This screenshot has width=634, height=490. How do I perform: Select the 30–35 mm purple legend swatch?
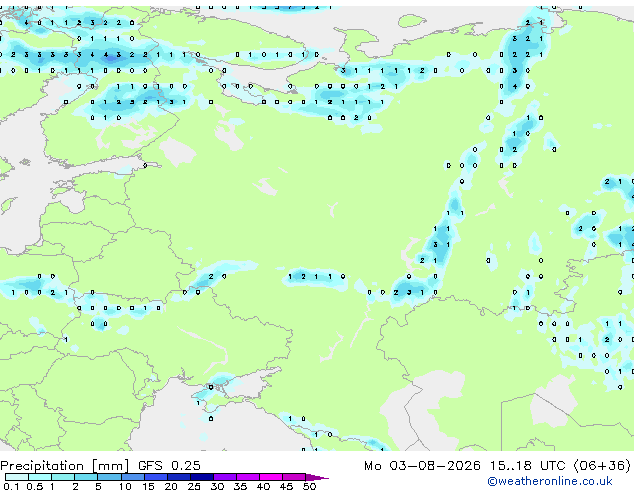224,477
